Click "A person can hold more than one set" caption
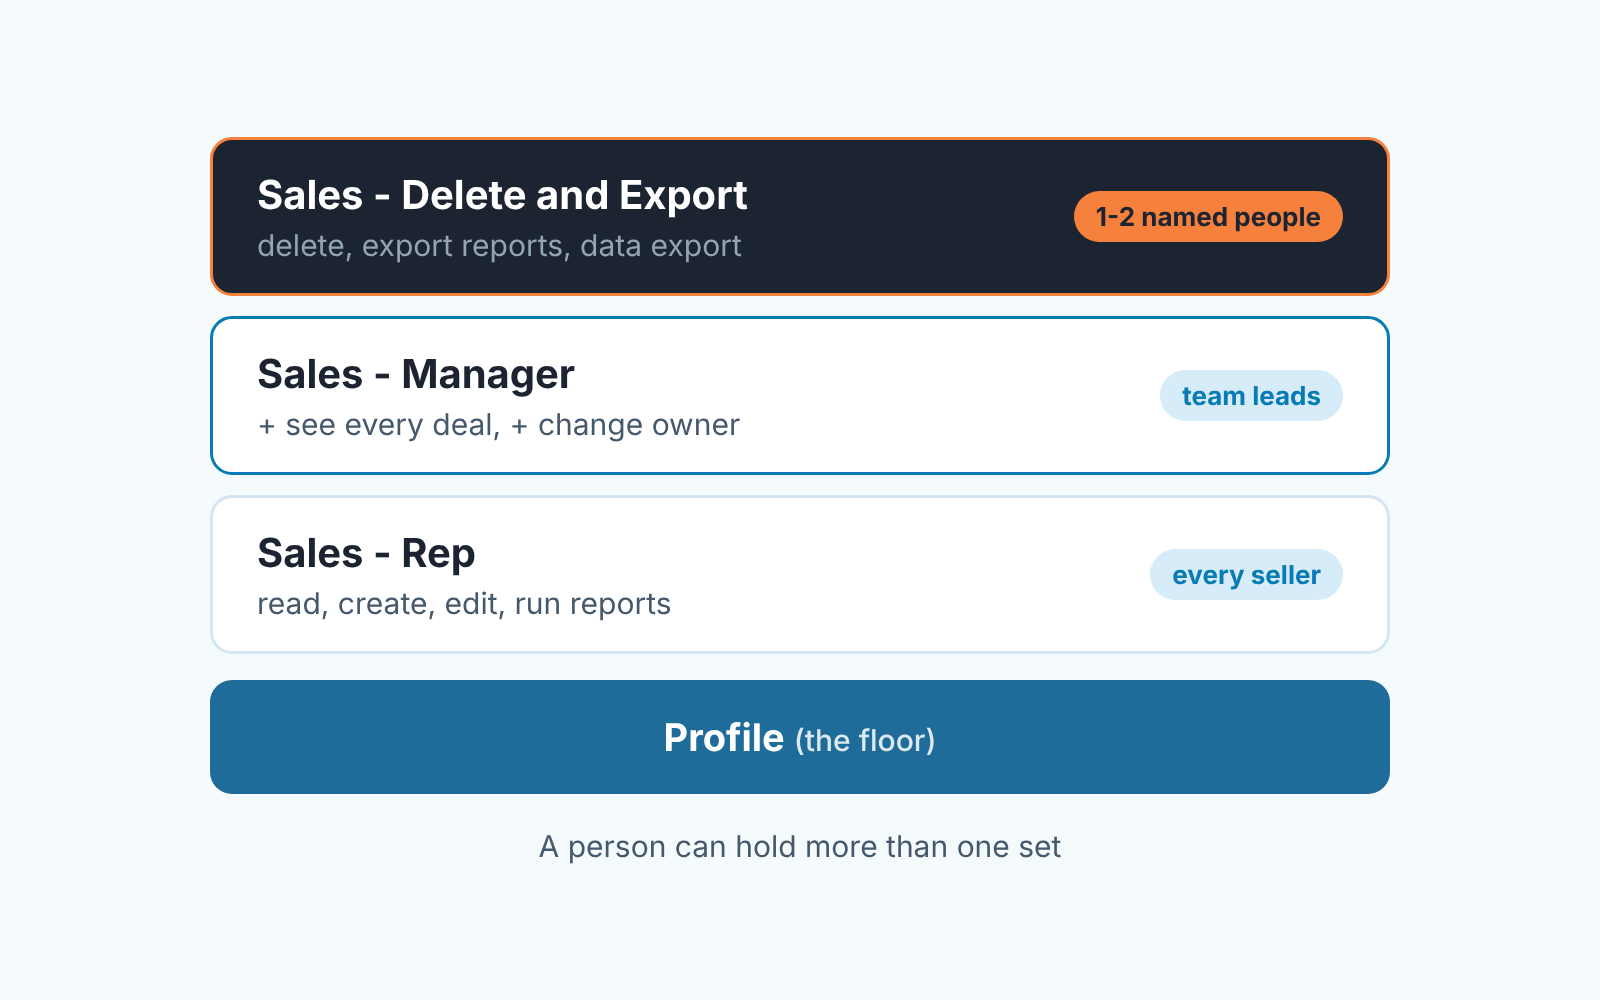 [800, 847]
